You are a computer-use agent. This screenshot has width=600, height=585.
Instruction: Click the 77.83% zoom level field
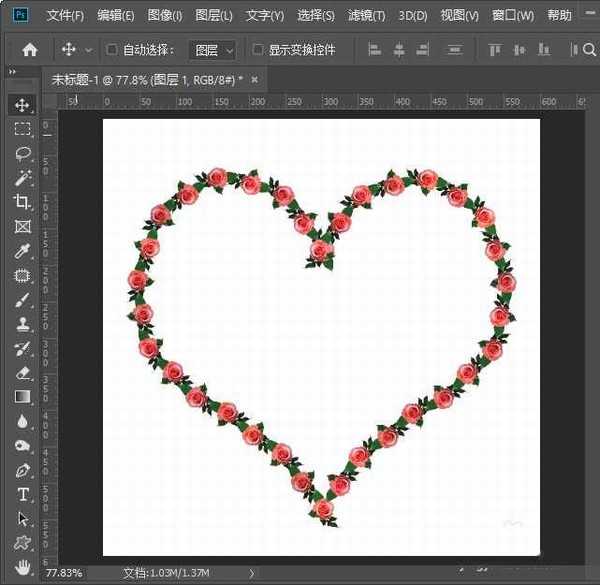(x=65, y=574)
